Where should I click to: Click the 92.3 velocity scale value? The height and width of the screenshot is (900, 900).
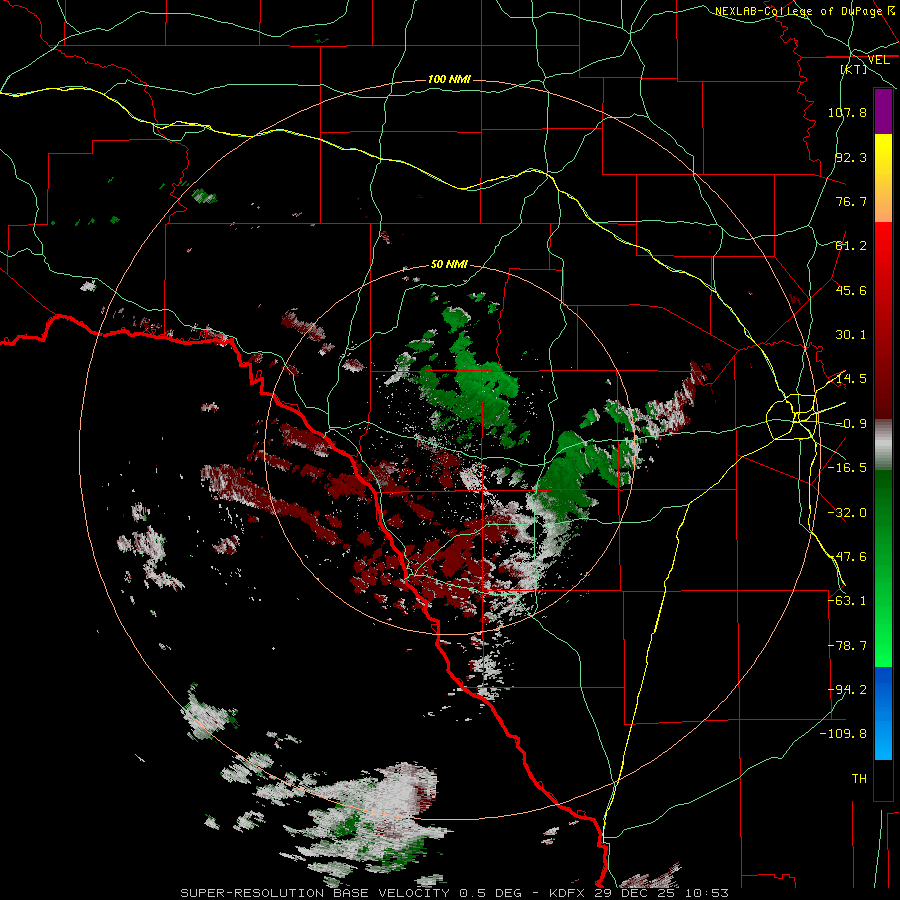coord(851,157)
